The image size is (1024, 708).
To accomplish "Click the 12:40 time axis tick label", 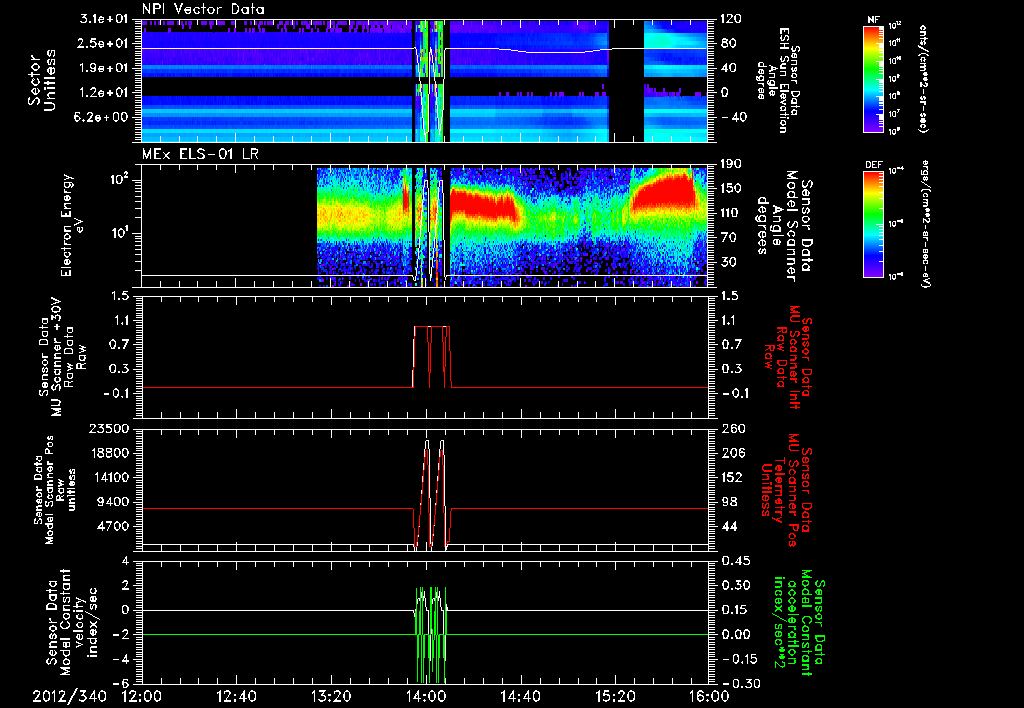I will (236, 695).
